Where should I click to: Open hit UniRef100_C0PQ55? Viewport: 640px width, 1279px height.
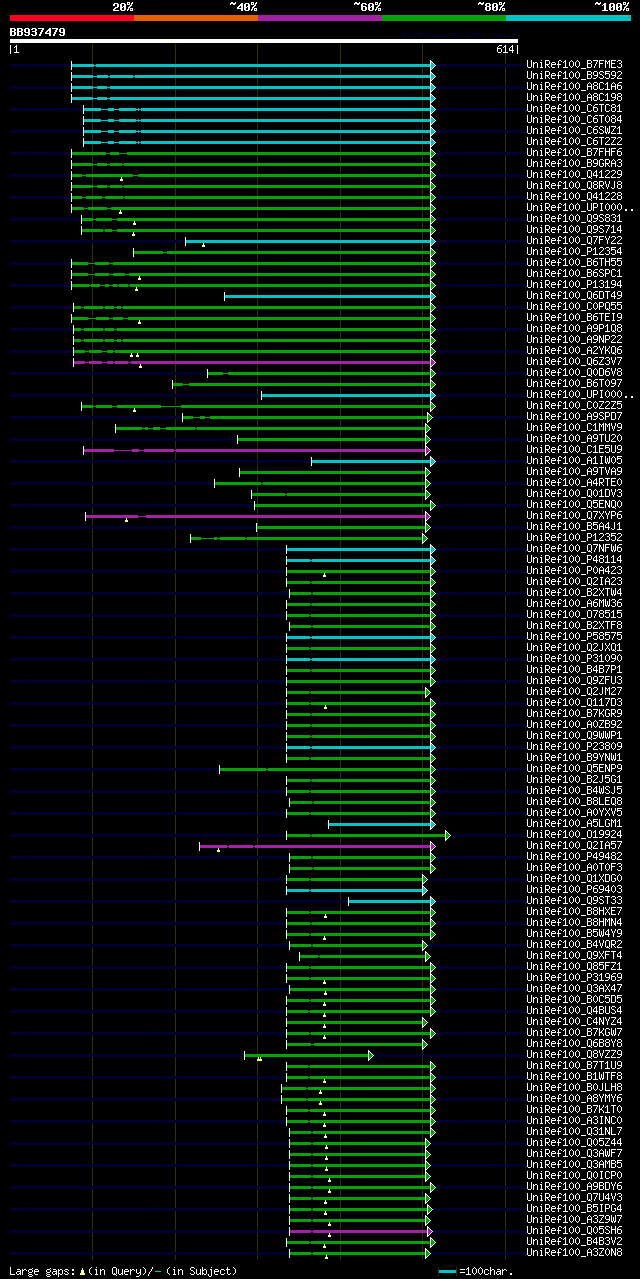point(574,307)
